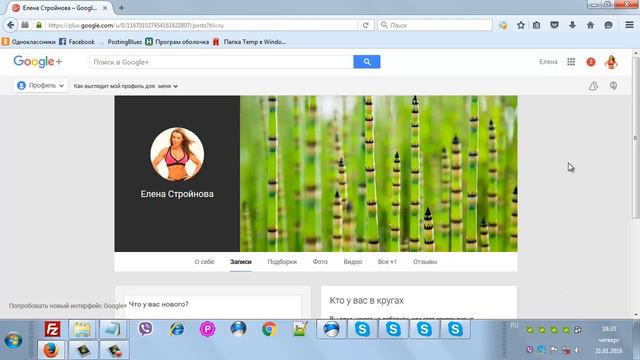Click the green horsetail cover photo
640x360 pixels.
pos(378,173)
